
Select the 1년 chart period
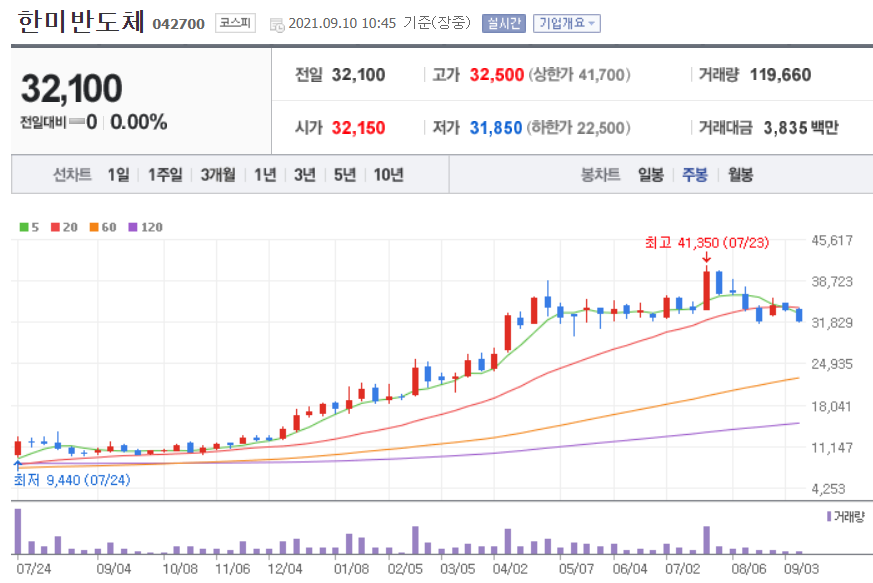click(266, 173)
